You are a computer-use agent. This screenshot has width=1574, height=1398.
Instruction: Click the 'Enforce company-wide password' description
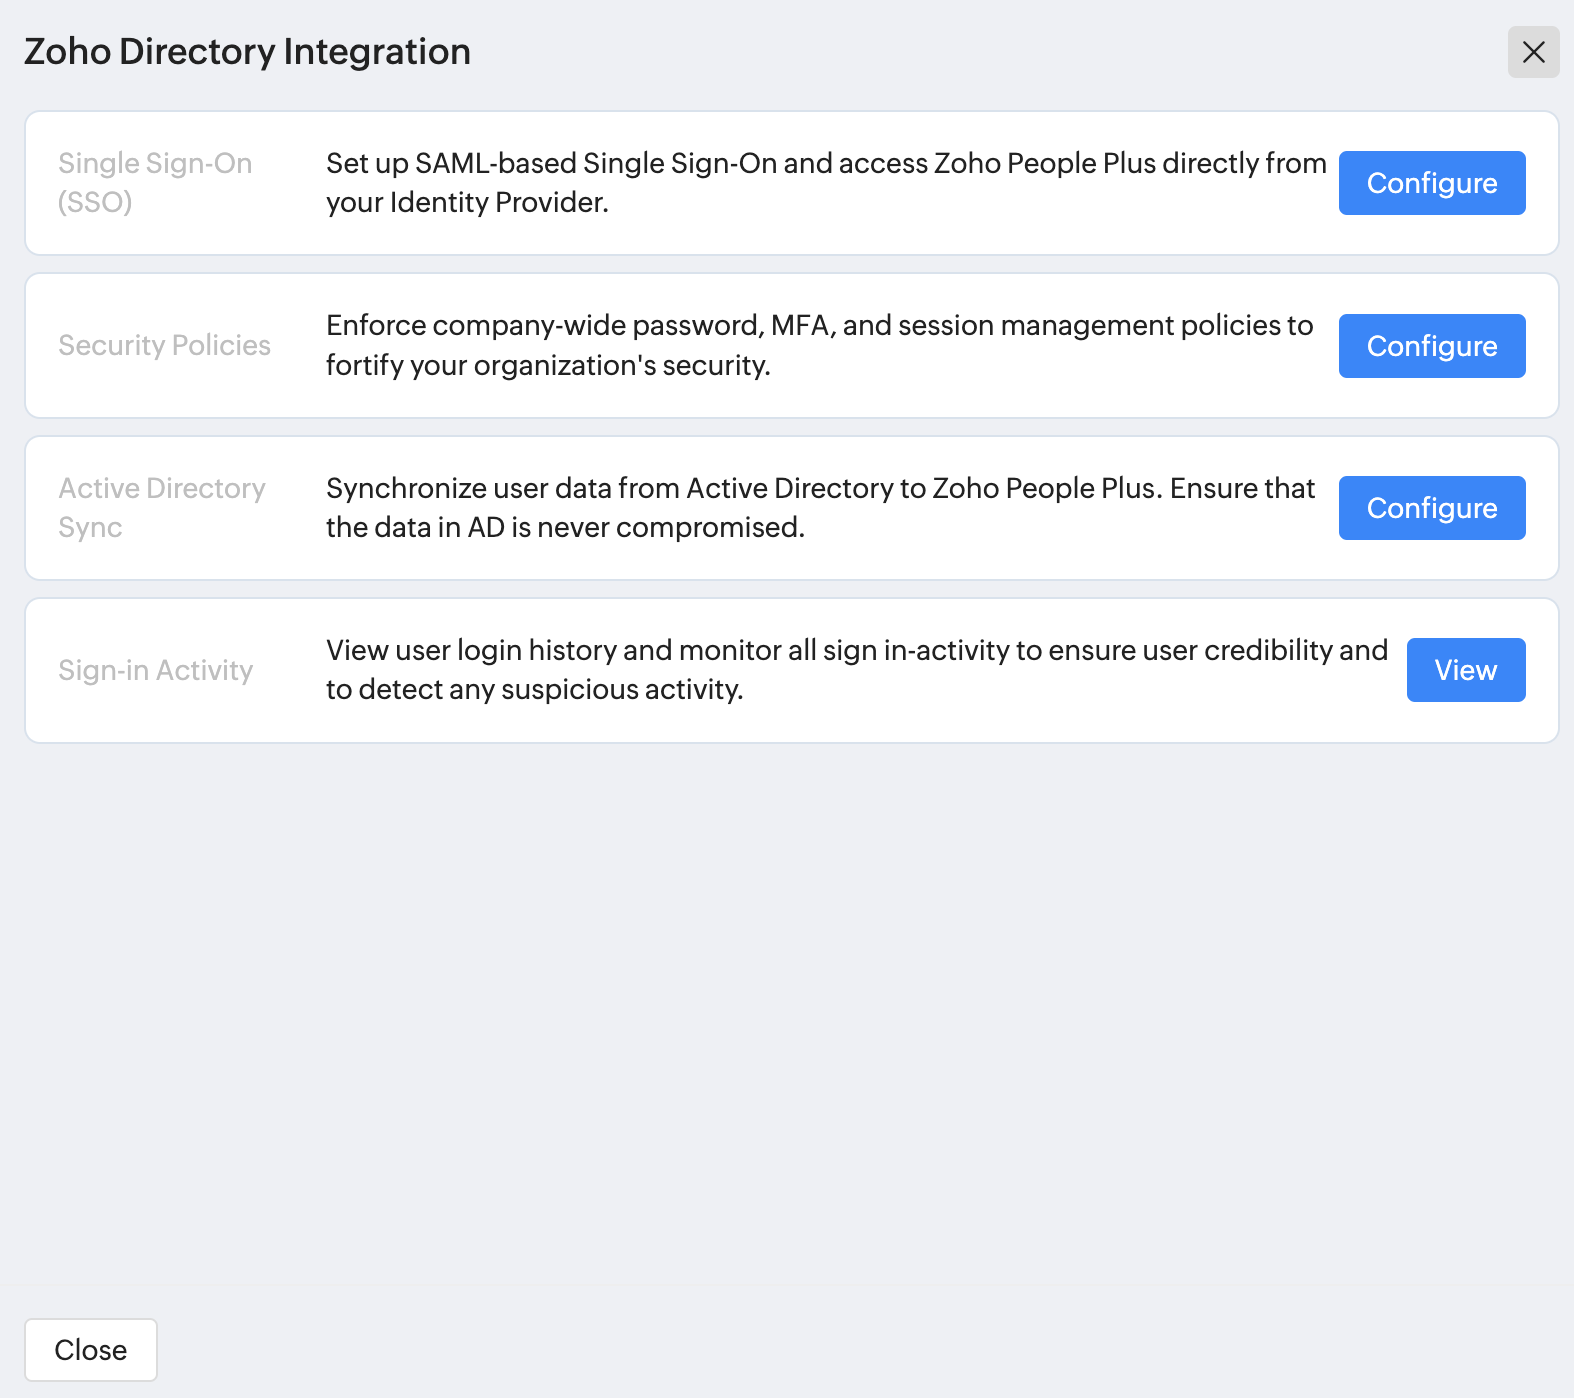(819, 346)
